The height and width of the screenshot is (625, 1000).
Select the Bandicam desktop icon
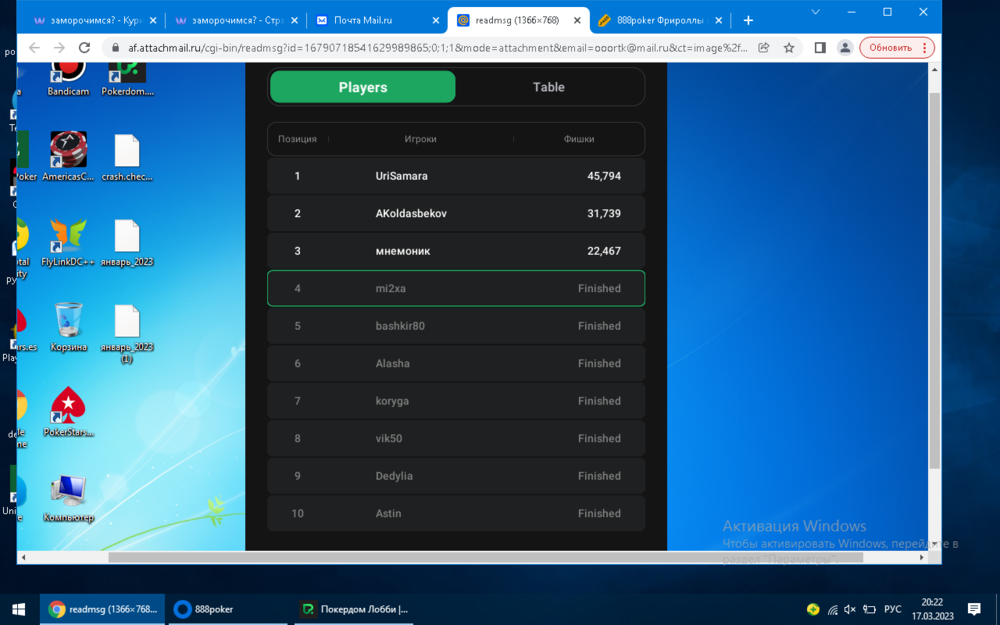pos(68,72)
